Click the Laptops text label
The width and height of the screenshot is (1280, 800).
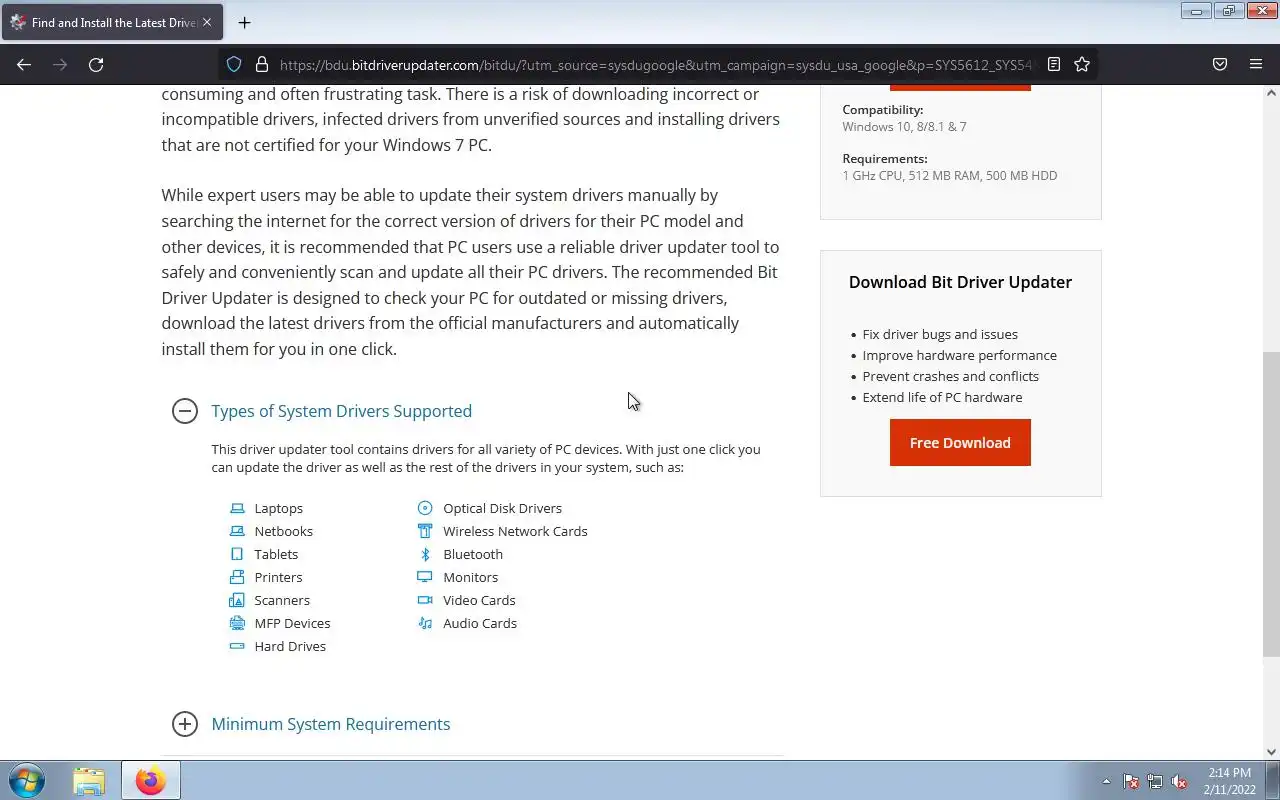279,508
